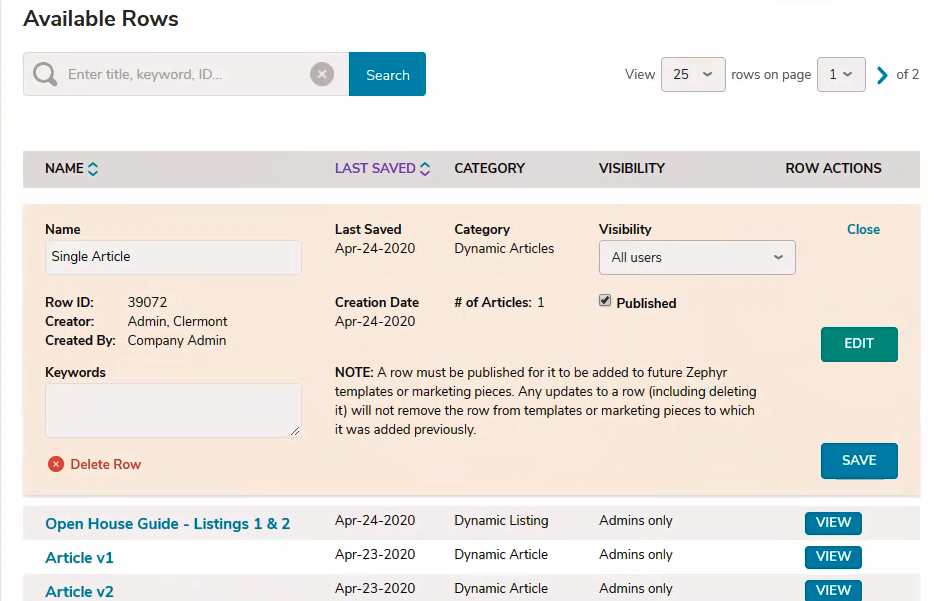This screenshot has height=601, width=940.
Task: Go to next page with chevron arrow
Action: [882, 75]
